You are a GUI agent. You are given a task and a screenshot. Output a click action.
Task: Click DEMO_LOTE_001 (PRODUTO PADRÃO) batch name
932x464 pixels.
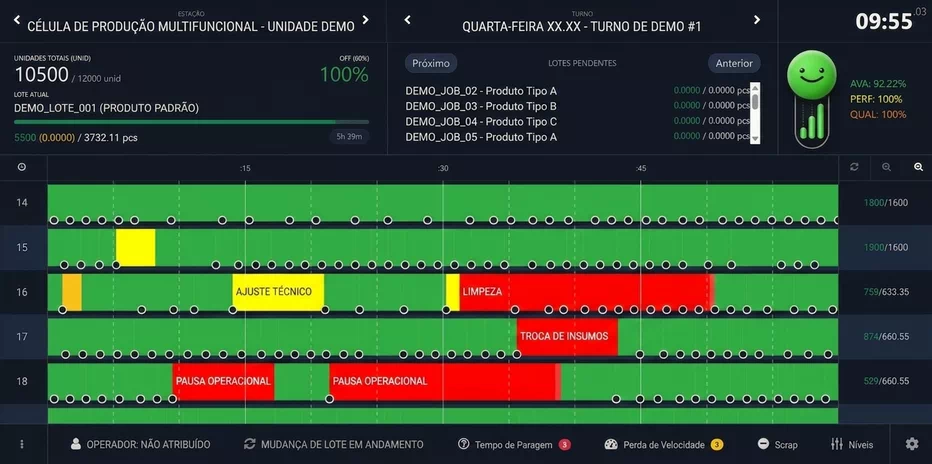click(x=106, y=108)
